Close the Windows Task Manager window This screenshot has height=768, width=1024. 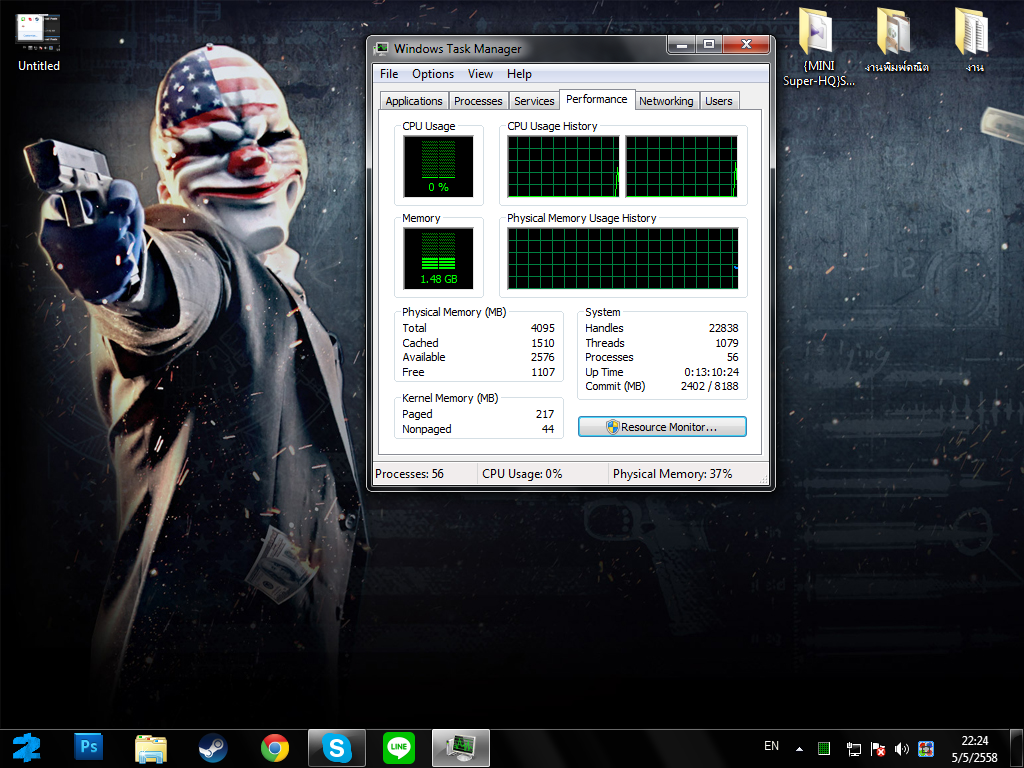click(746, 44)
